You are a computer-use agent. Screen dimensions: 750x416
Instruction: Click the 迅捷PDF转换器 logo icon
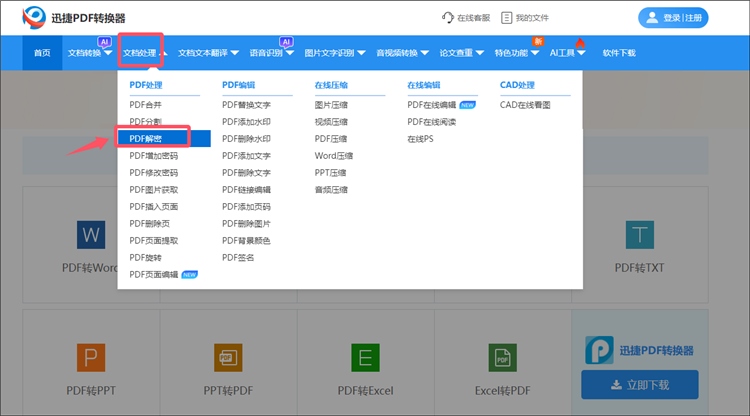point(33,18)
